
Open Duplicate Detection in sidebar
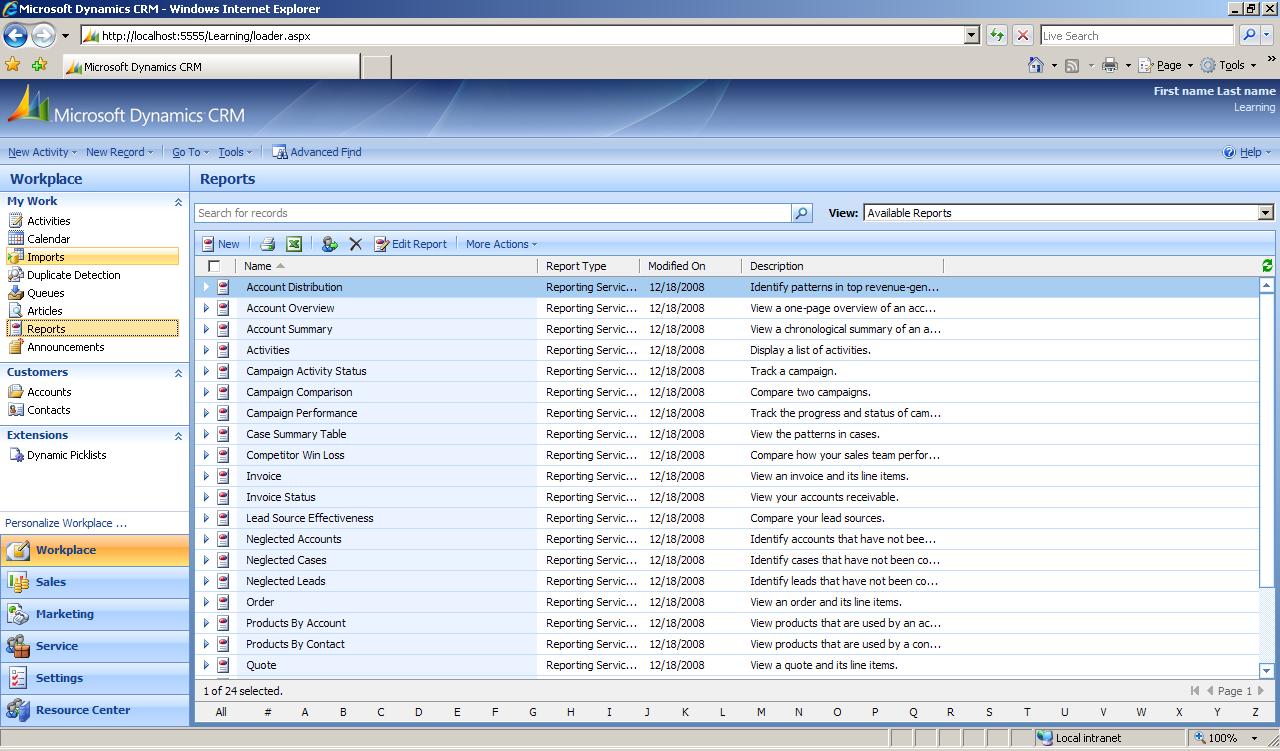tap(73, 275)
